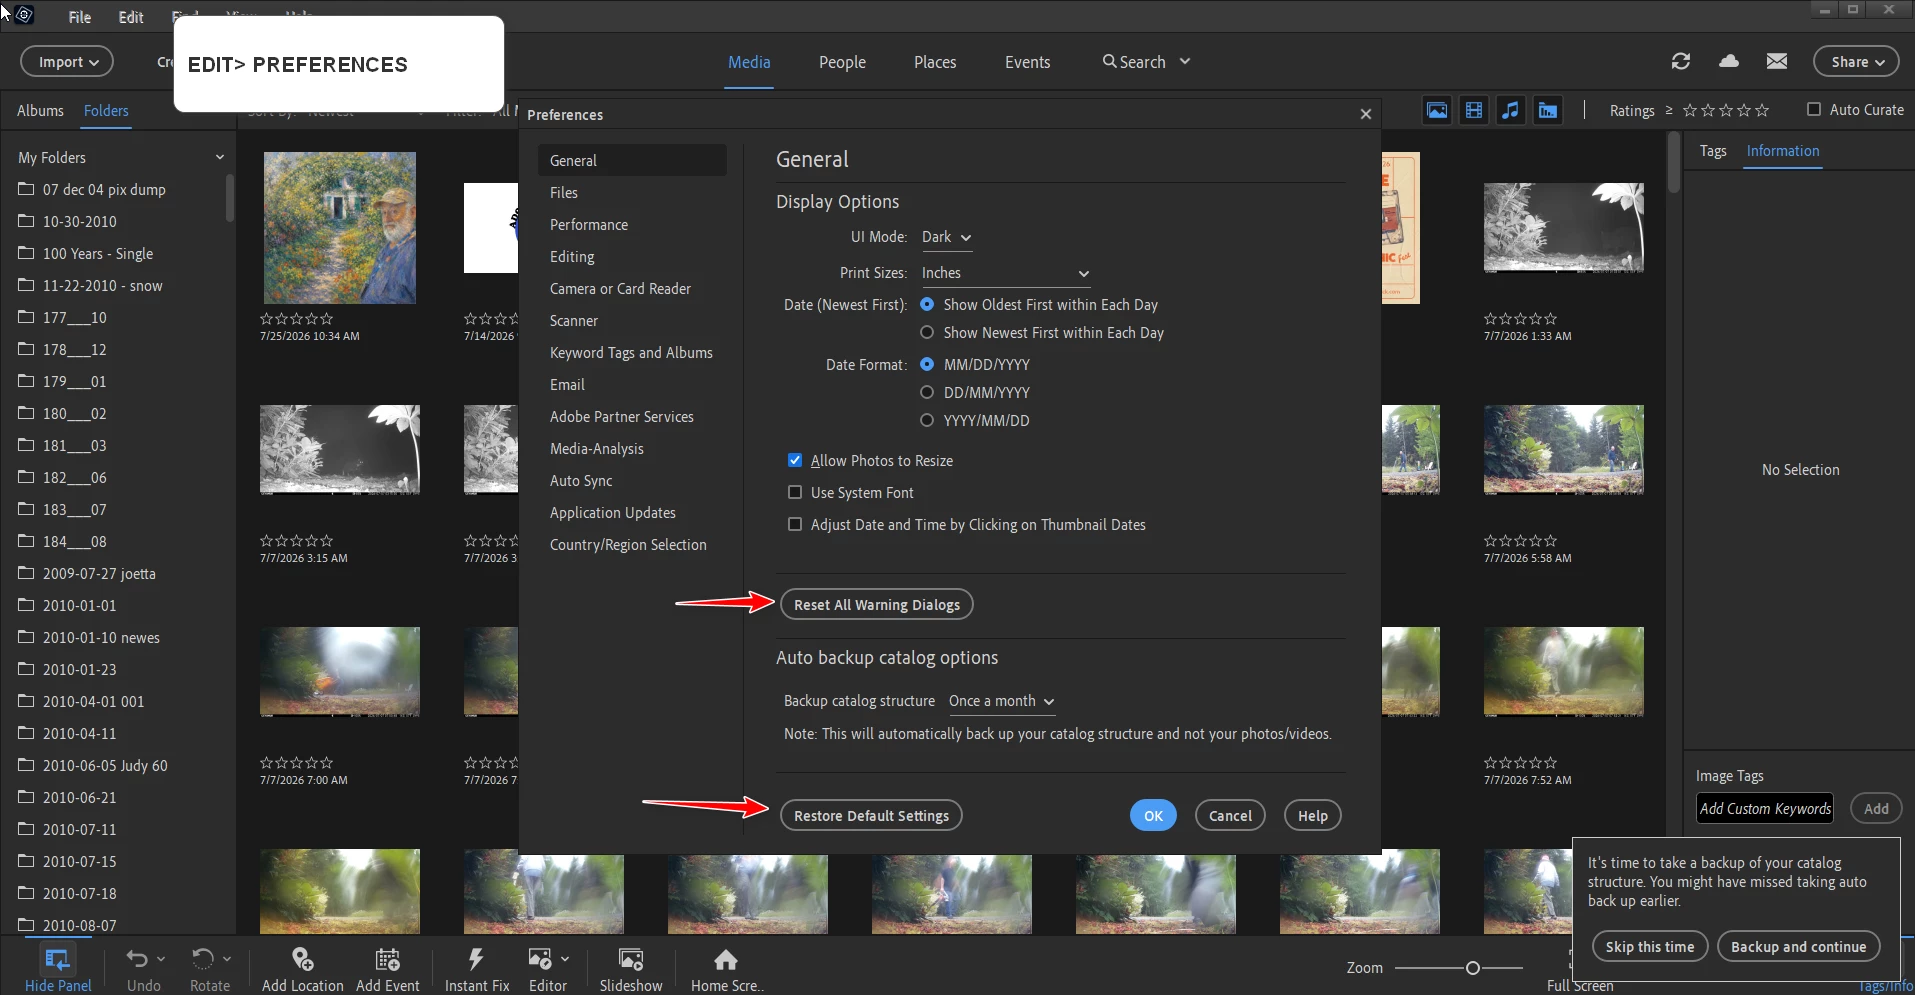1915x995 pixels.
Task: Click the envelope mail icon
Action: point(1777,61)
